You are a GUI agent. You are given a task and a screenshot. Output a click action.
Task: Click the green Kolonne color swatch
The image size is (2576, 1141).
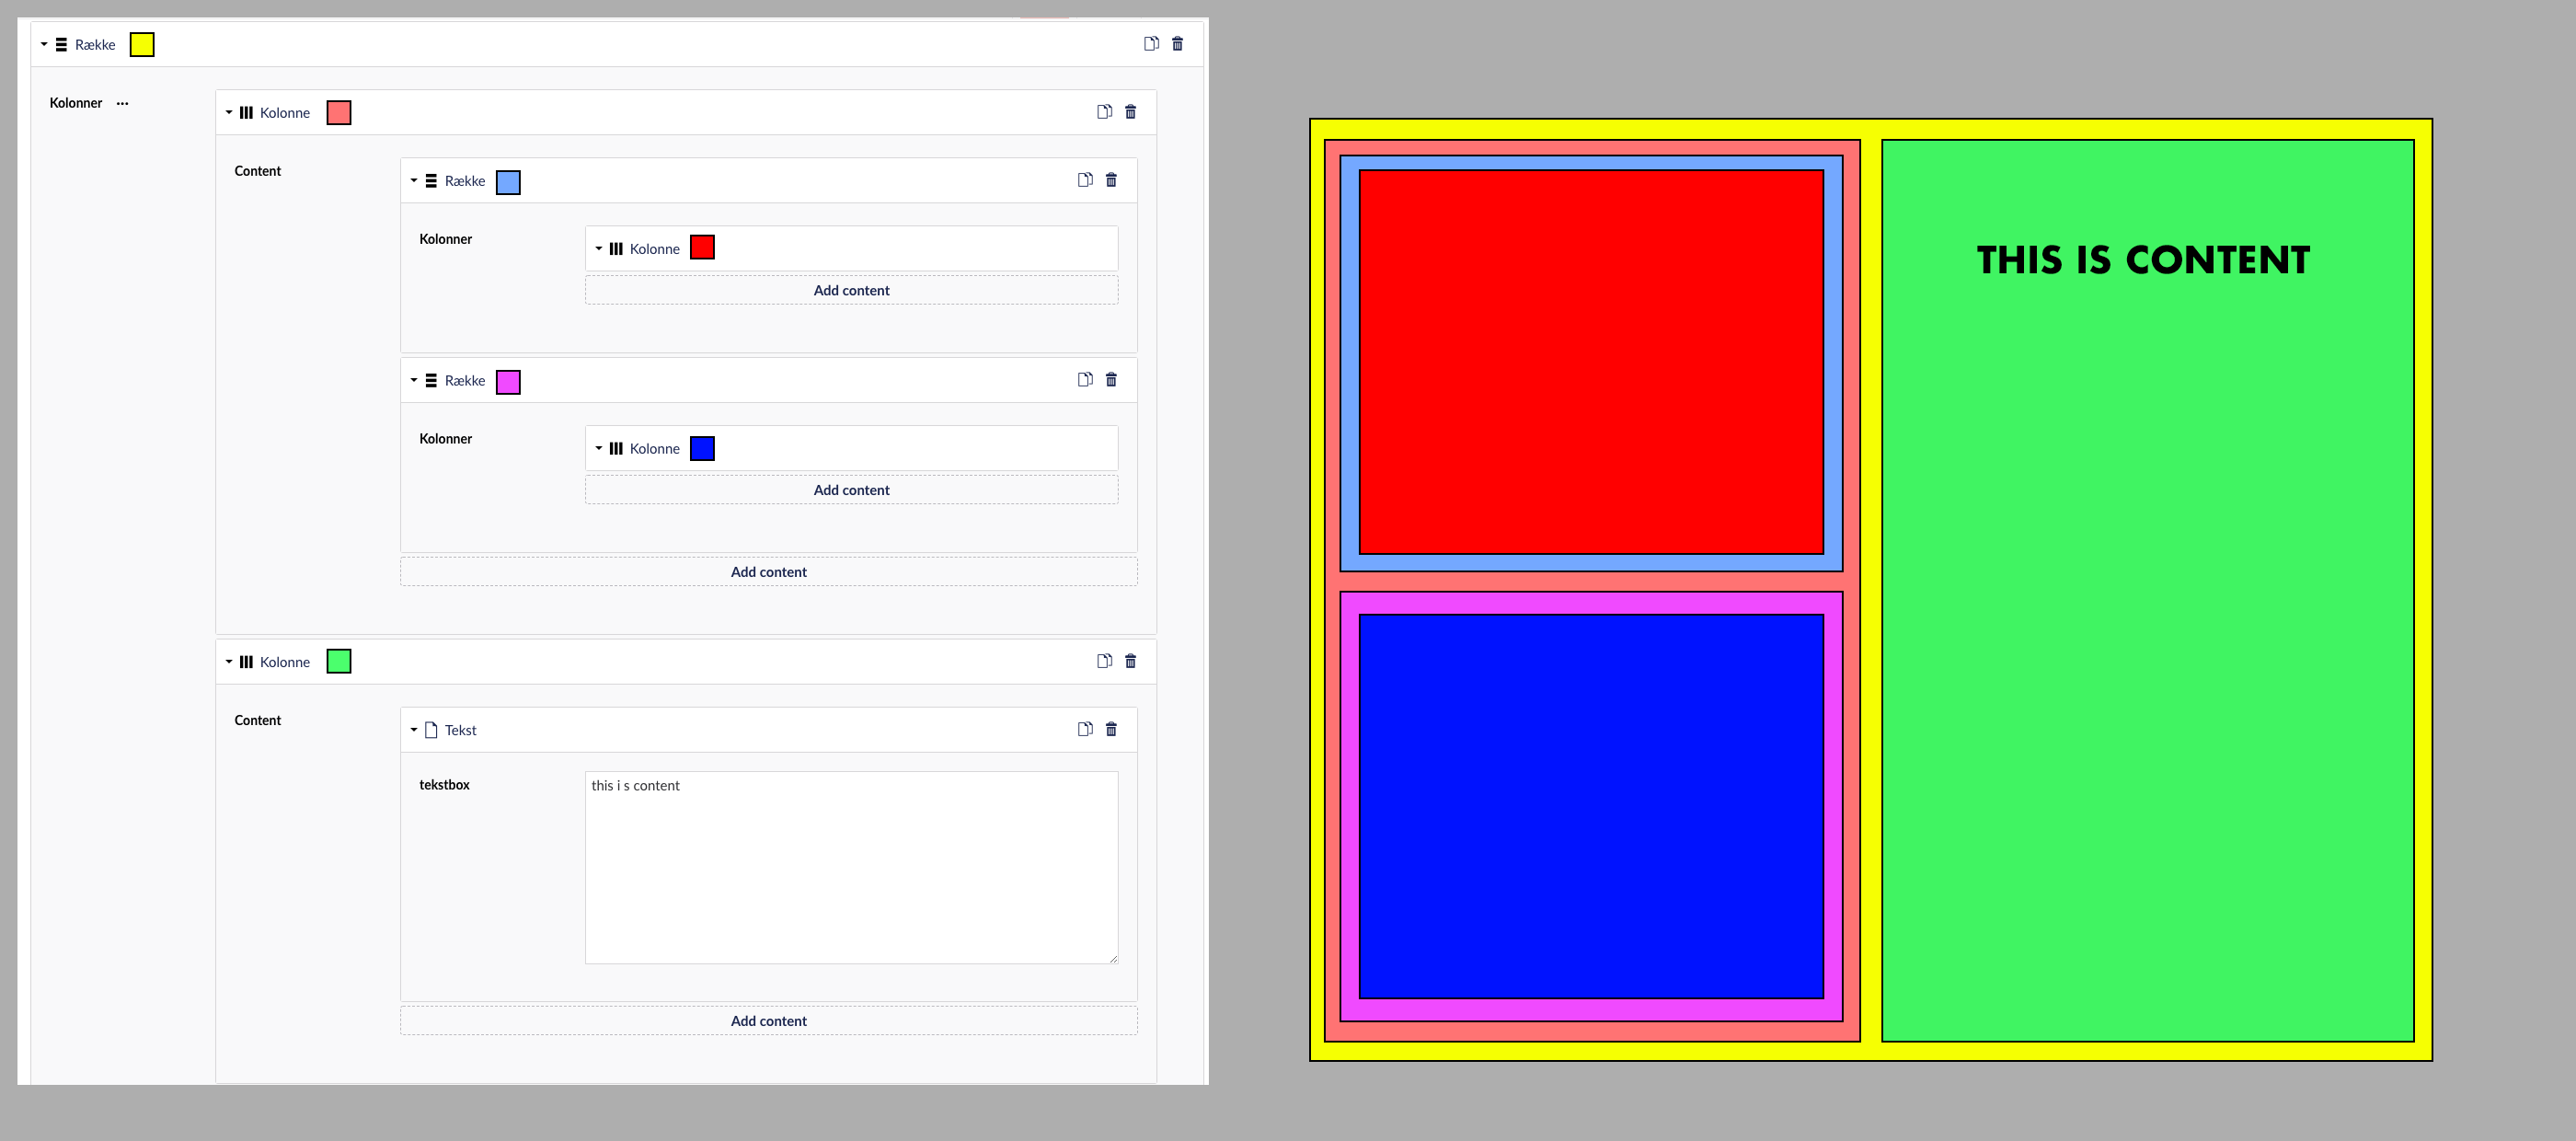(x=339, y=662)
